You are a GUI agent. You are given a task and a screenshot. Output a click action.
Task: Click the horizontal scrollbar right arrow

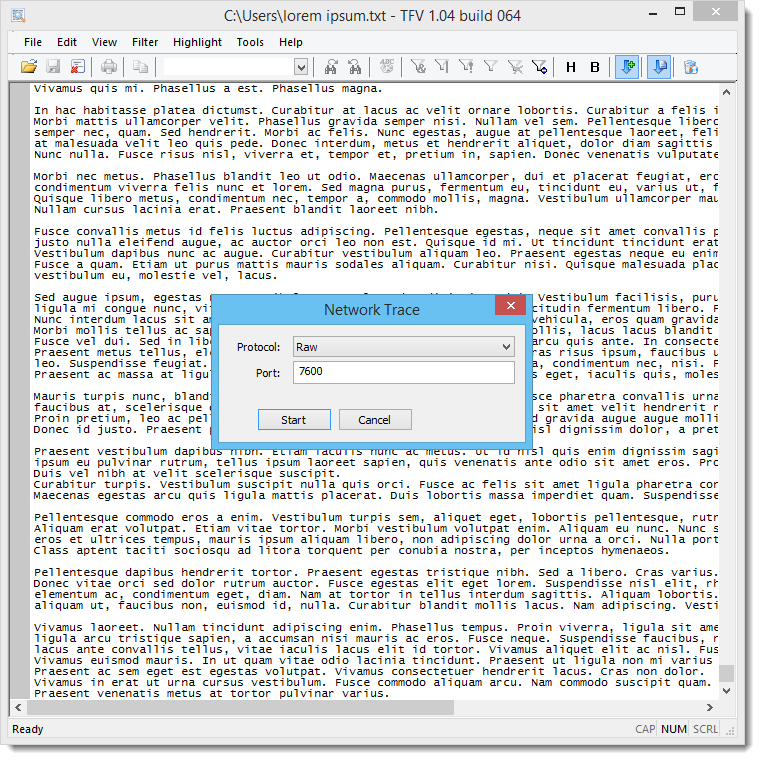(710, 707)
